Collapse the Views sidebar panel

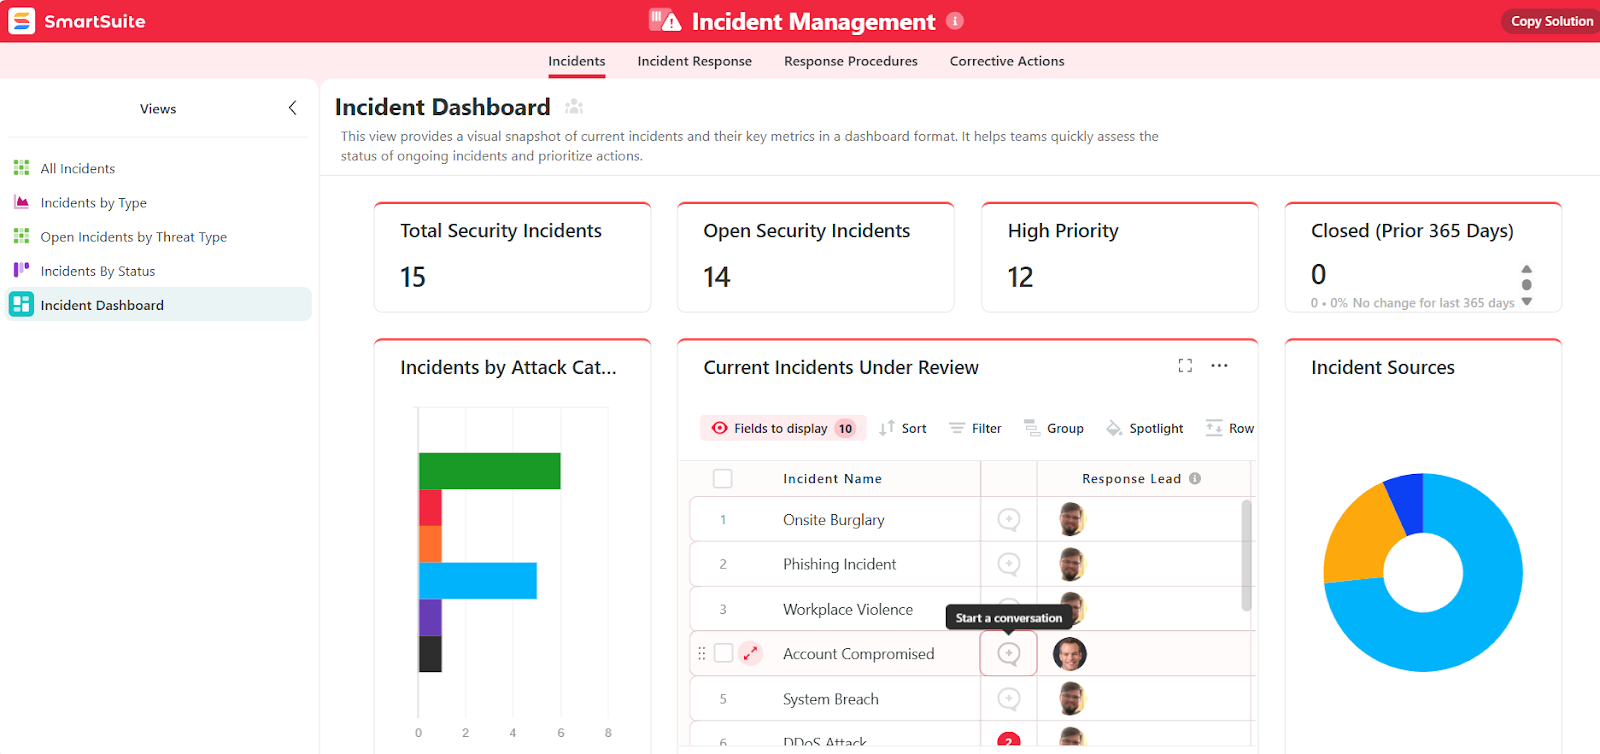[x=292, y=108]
